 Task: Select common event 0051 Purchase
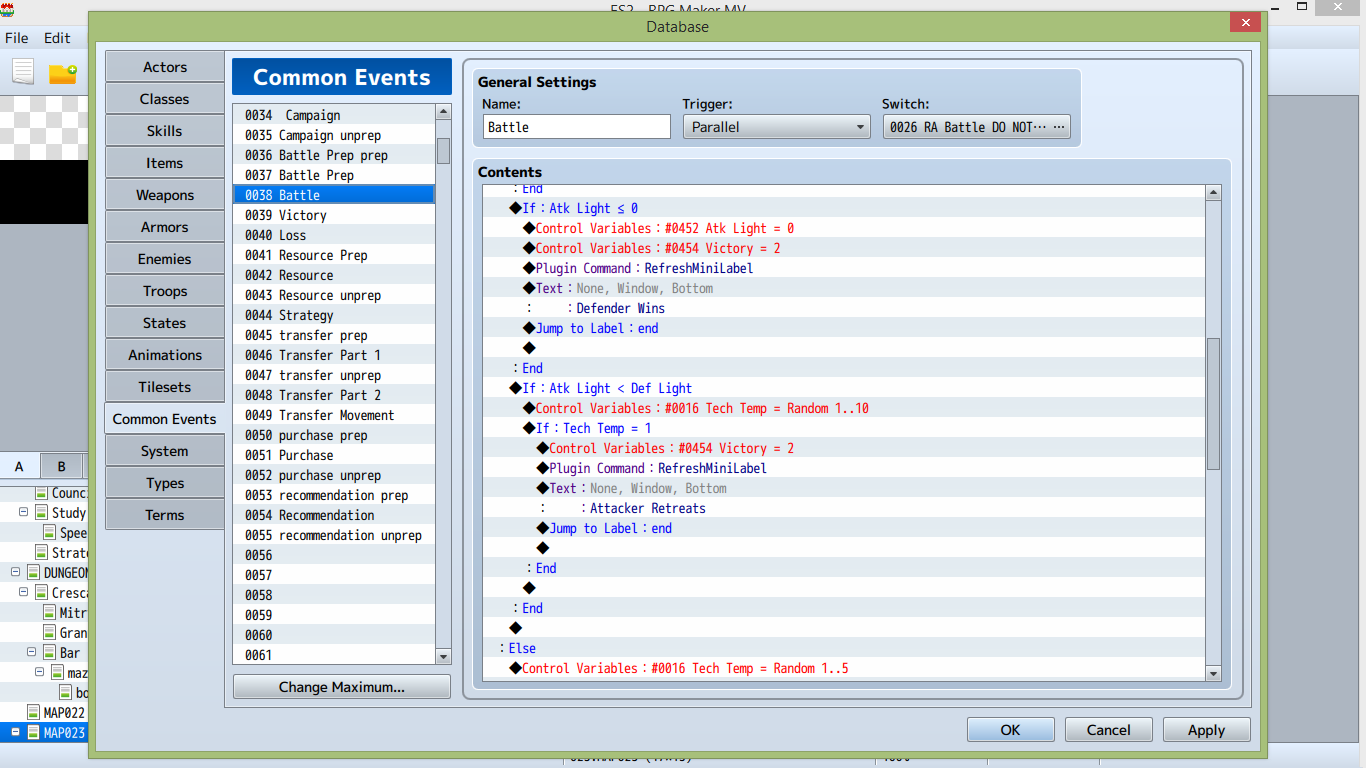334,455
